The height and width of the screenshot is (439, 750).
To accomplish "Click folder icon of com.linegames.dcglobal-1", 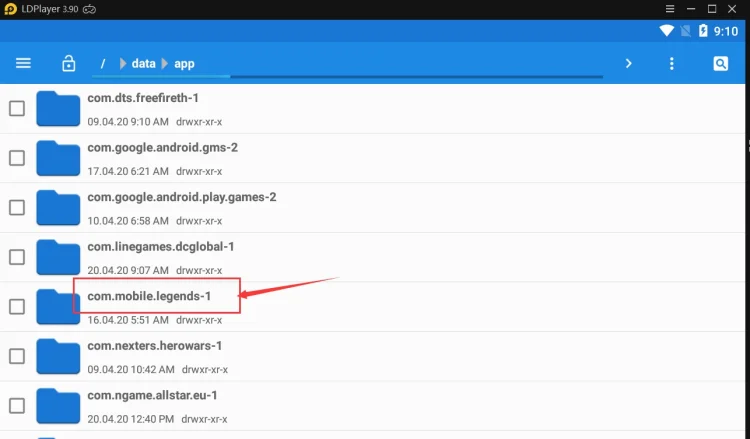I will click(58, 257).
